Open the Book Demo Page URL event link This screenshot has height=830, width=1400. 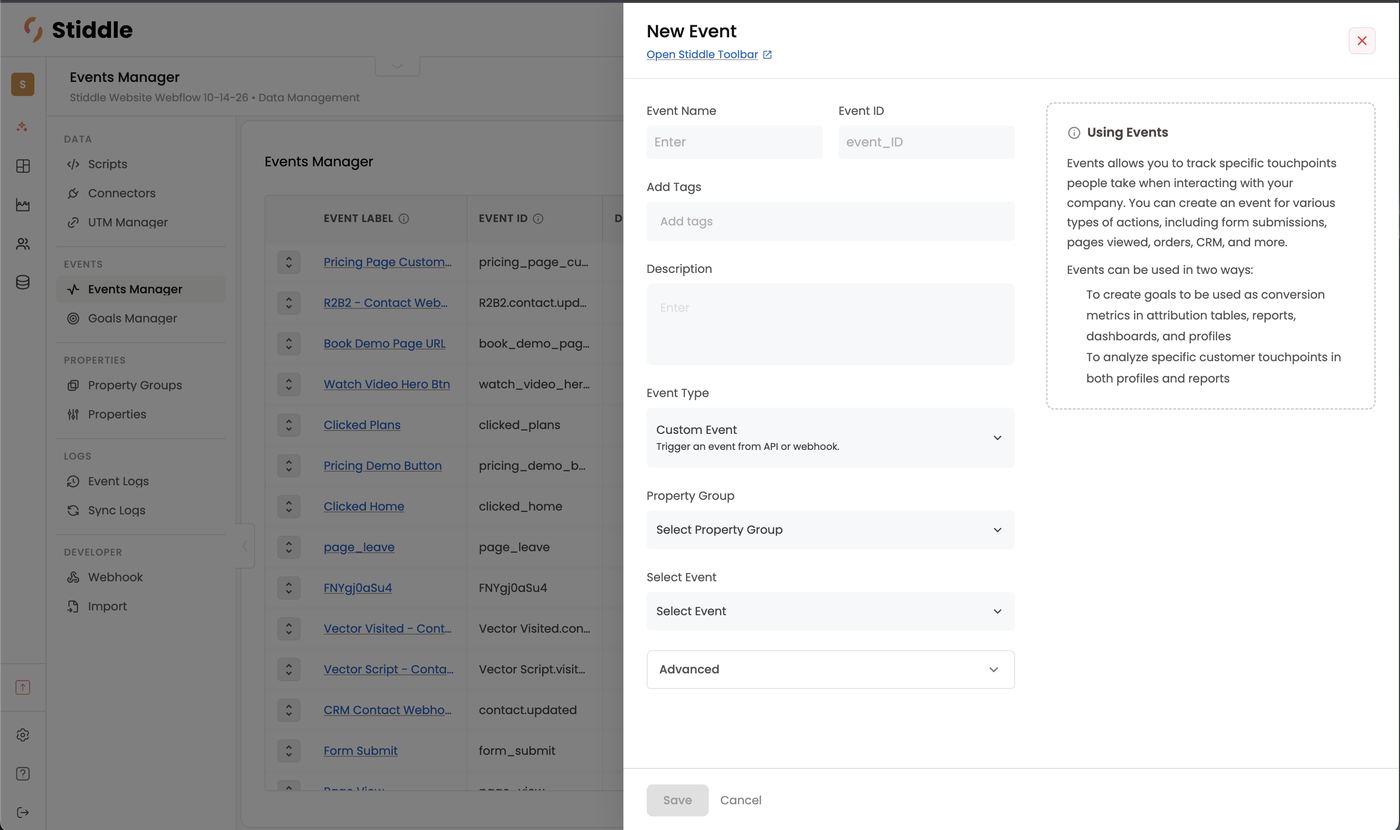(x=384, y=343)
